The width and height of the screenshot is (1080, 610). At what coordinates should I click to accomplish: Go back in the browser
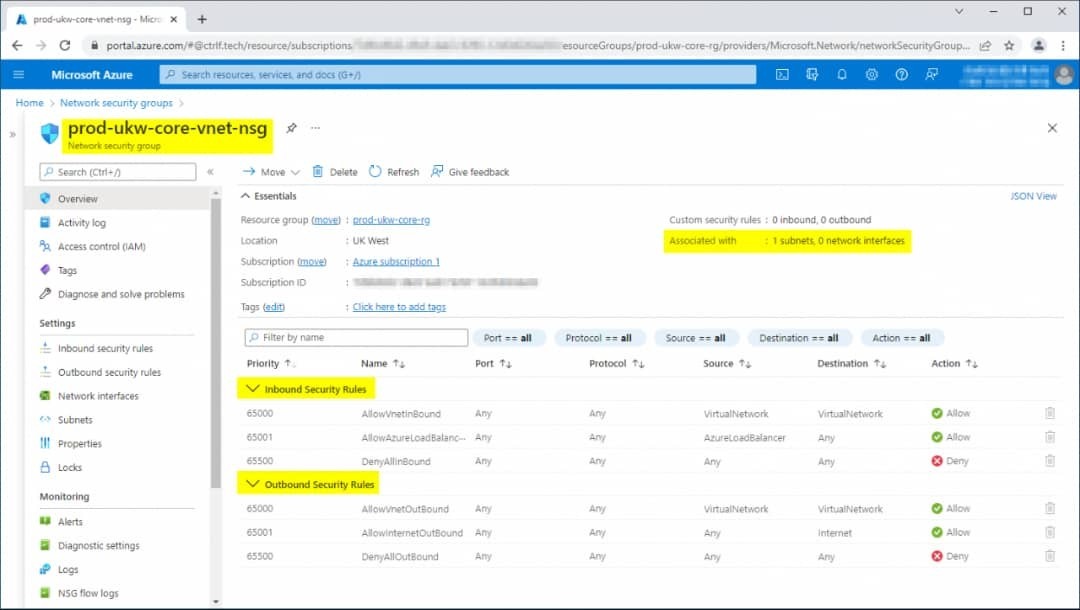click(17, 45)
